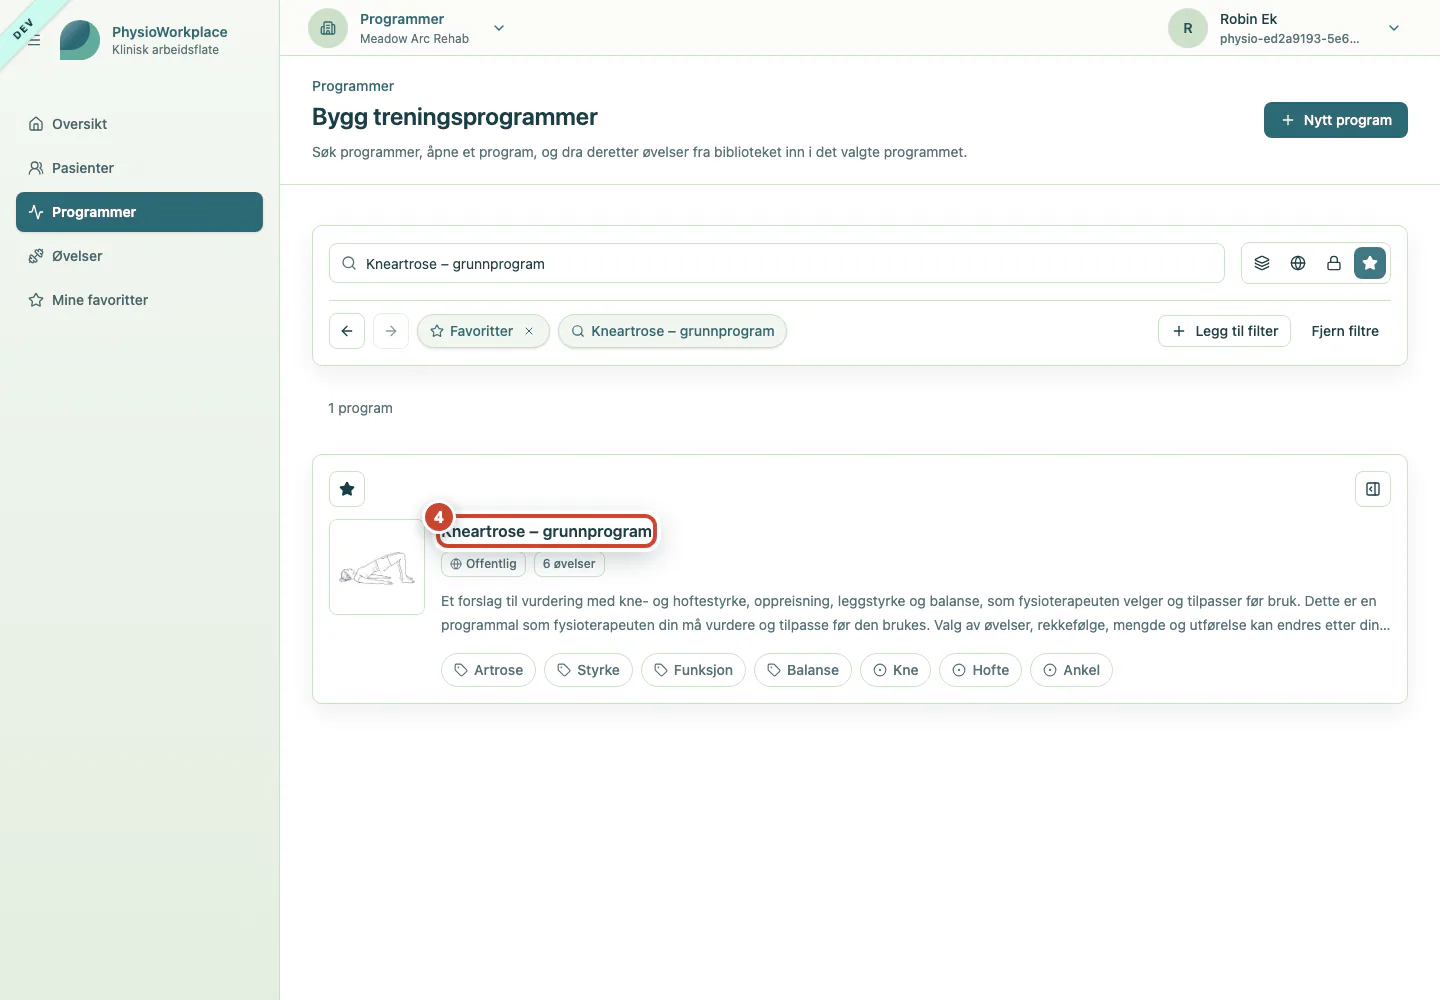Viewport: 1440px width, 1000px height.
Task: Toggle the sidebar menu hamburger icon
Action: [34, 40]
